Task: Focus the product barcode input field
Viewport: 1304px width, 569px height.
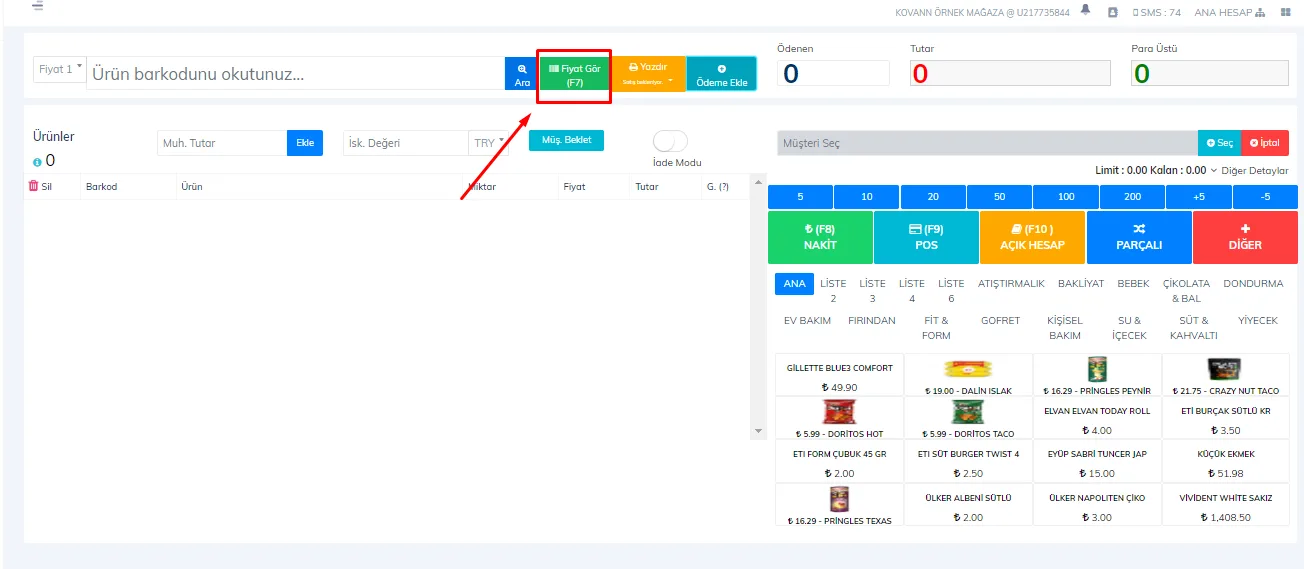Action: point(295,74)
